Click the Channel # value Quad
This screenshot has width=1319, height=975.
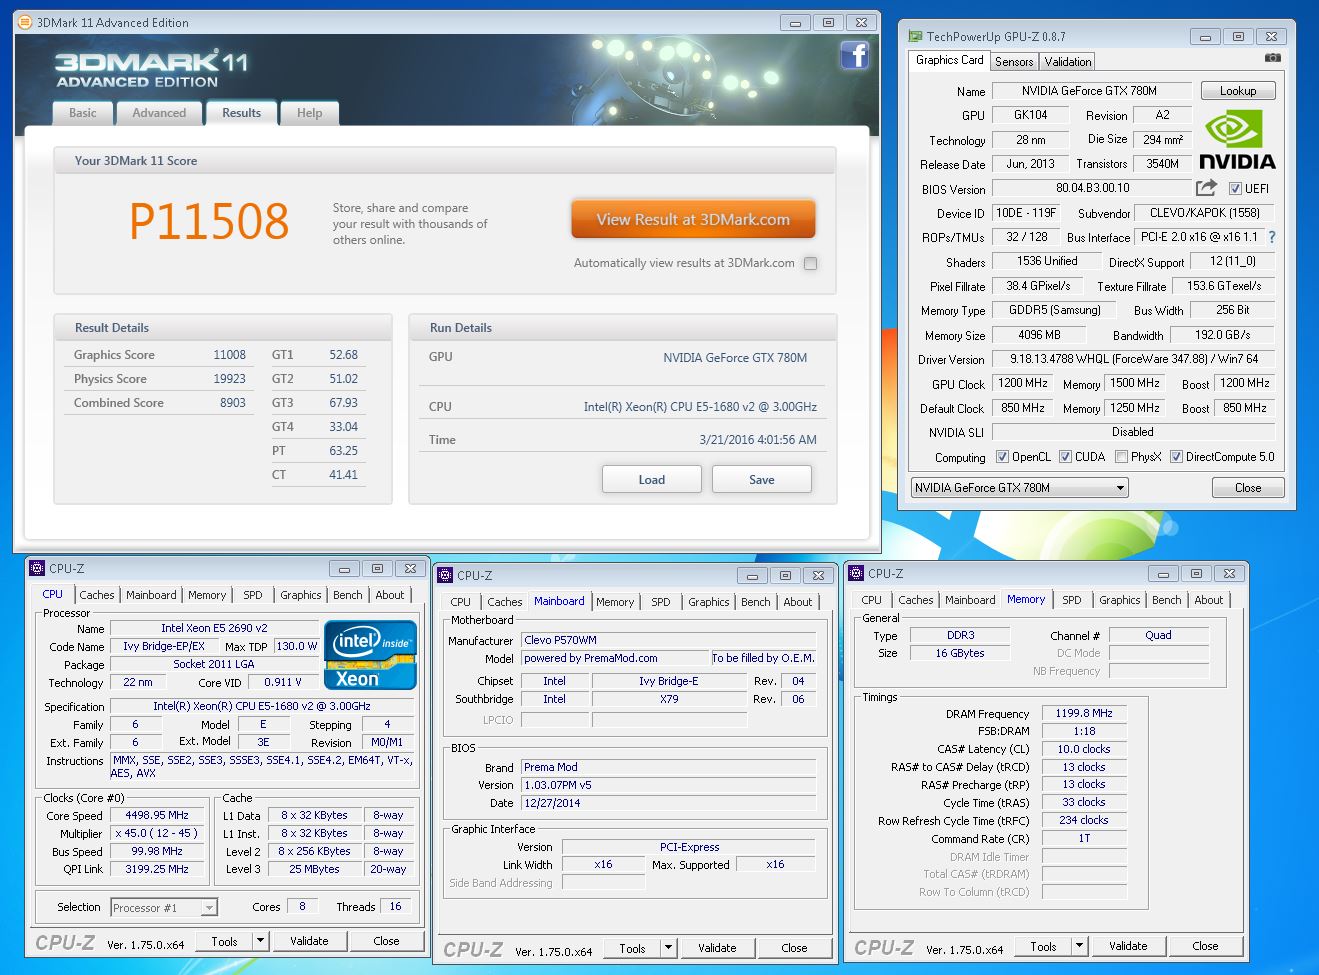(x=1158, y=635)
